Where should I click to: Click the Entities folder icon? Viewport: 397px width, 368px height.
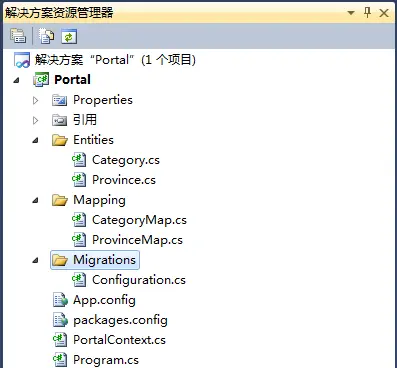[x=60, y=140]
